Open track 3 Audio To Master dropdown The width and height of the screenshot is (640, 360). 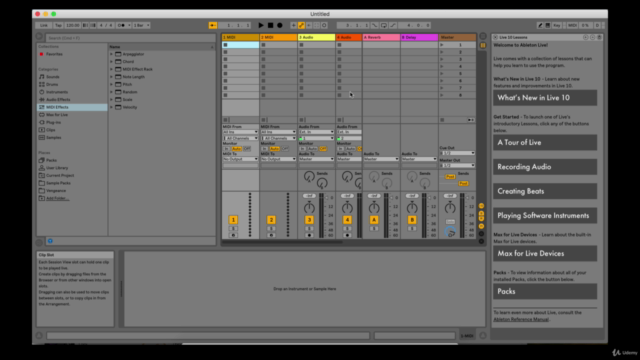tap(316, 159)
